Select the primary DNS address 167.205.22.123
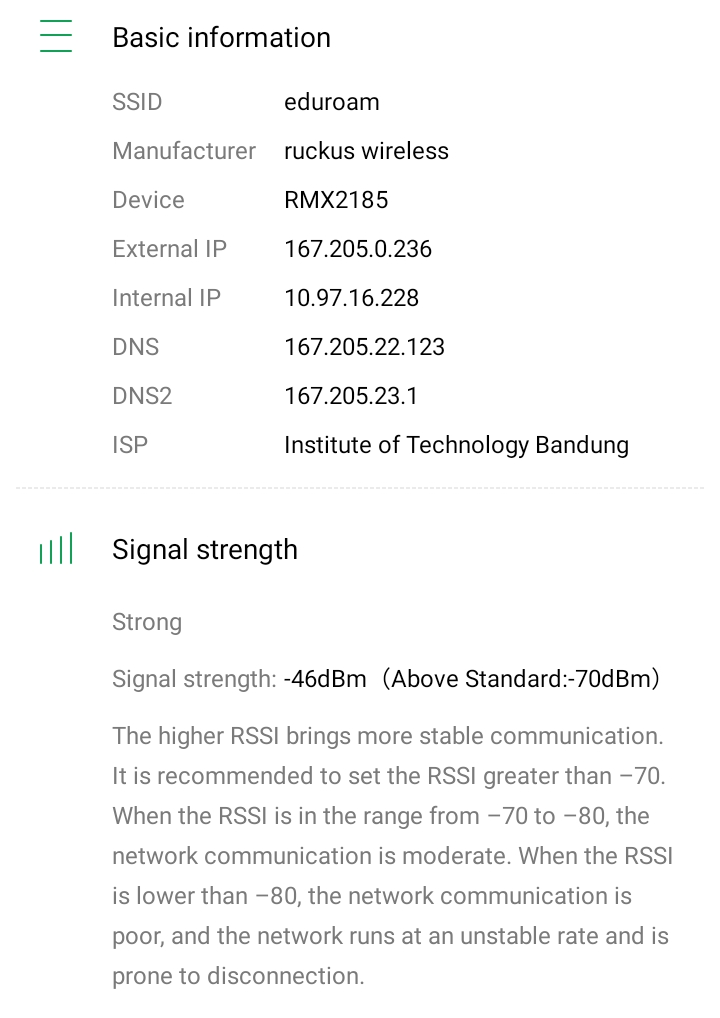Image resolution: width=720 pixels, height=1018 pixels. 364,347
